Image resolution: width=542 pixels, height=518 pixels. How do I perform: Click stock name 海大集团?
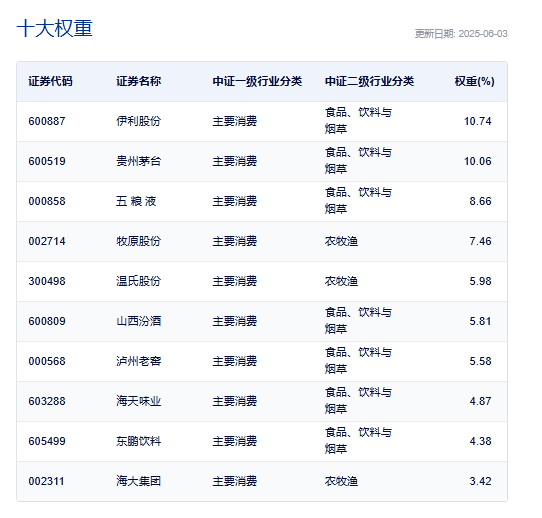(139, 481)
